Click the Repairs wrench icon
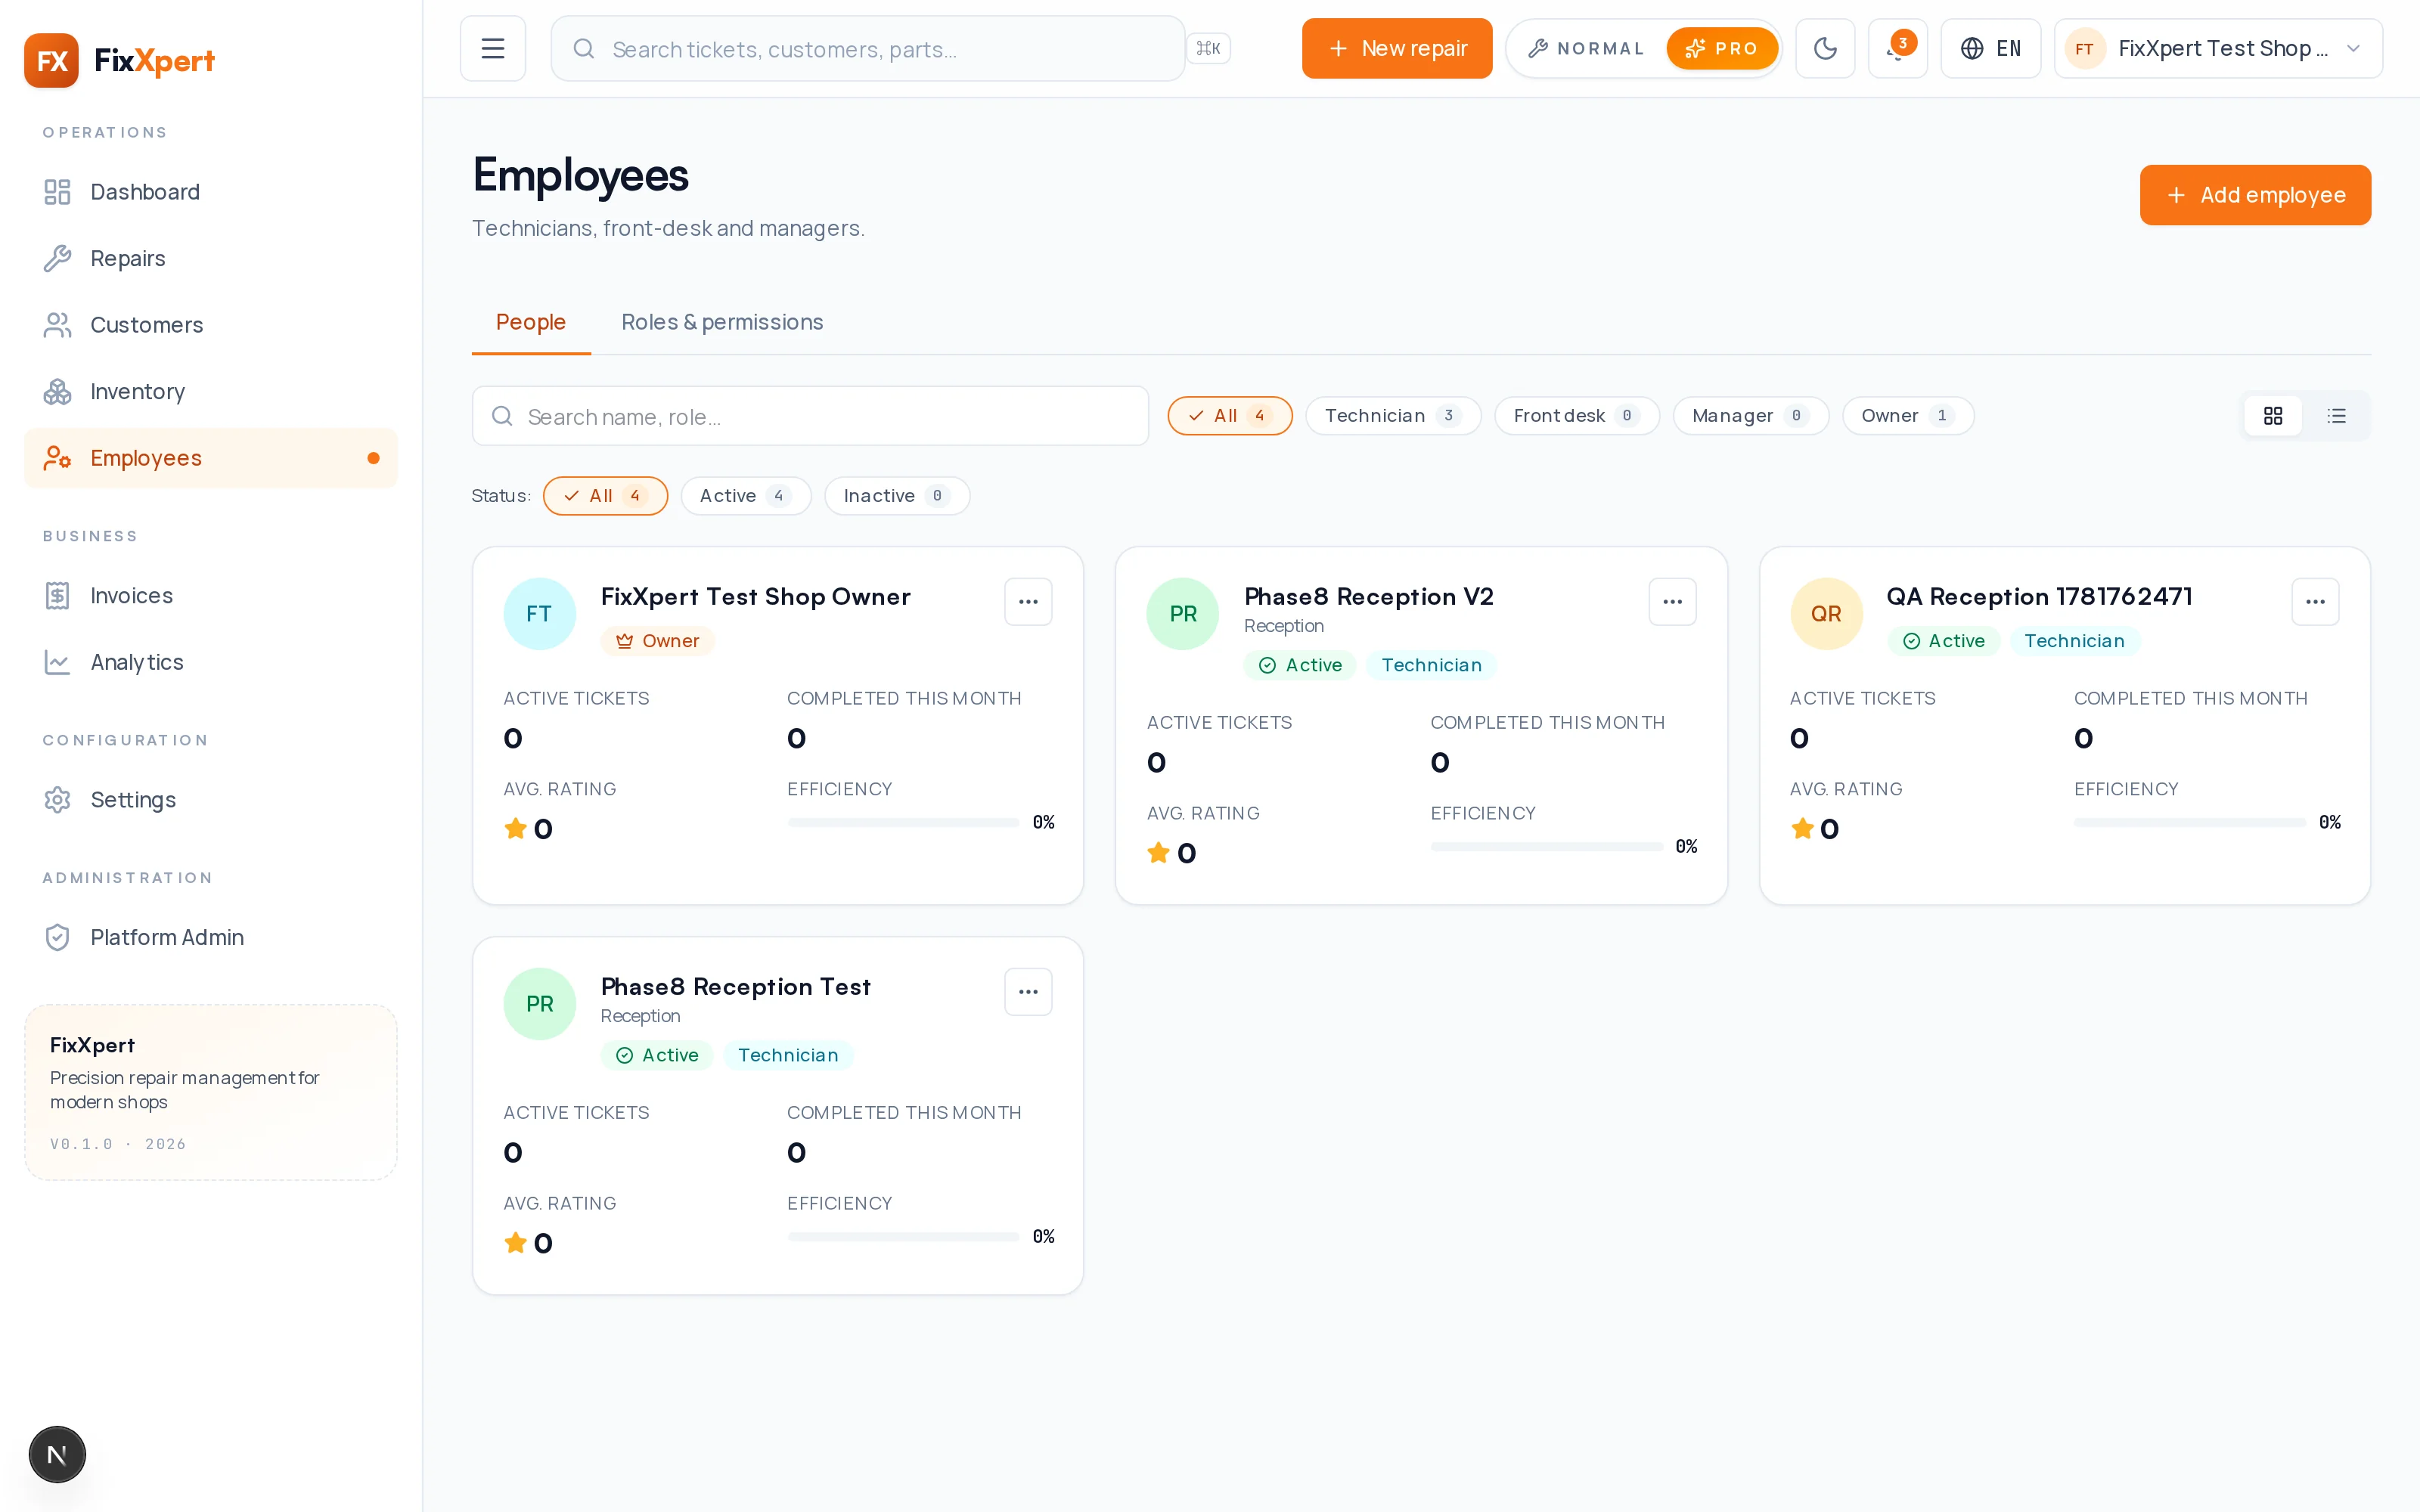 57,258
